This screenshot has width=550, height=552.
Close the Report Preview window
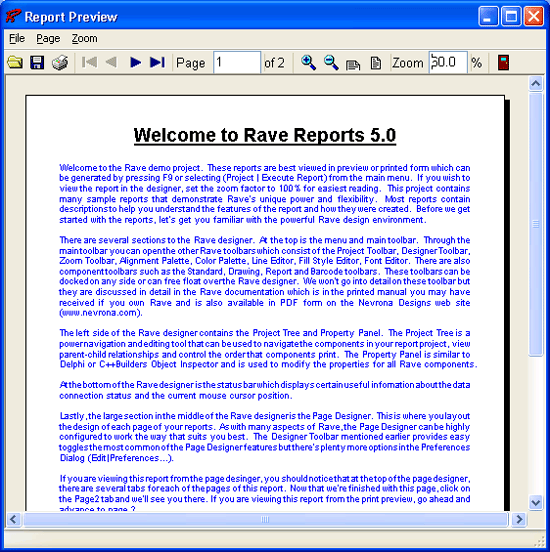(534, 16)
